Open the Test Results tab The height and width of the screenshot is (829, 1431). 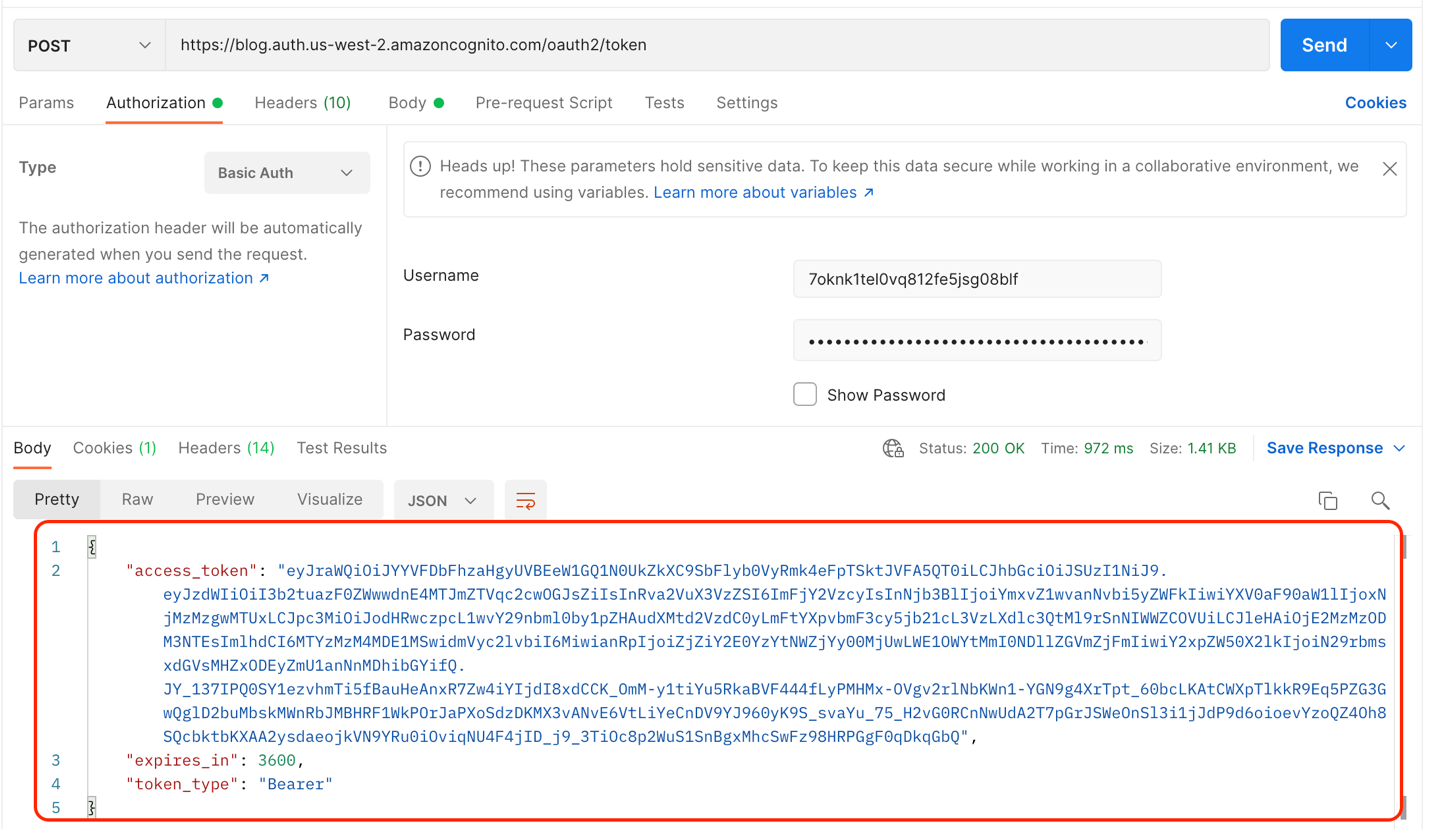coord(342,448)
